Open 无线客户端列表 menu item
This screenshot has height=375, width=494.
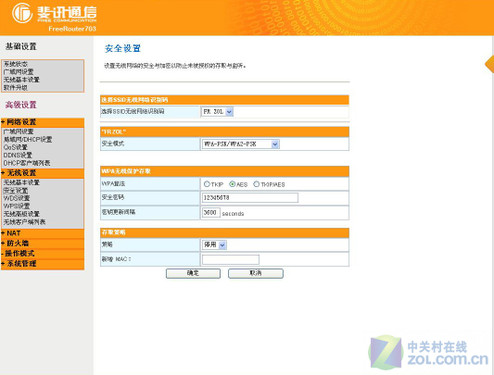tap(24, 222)
